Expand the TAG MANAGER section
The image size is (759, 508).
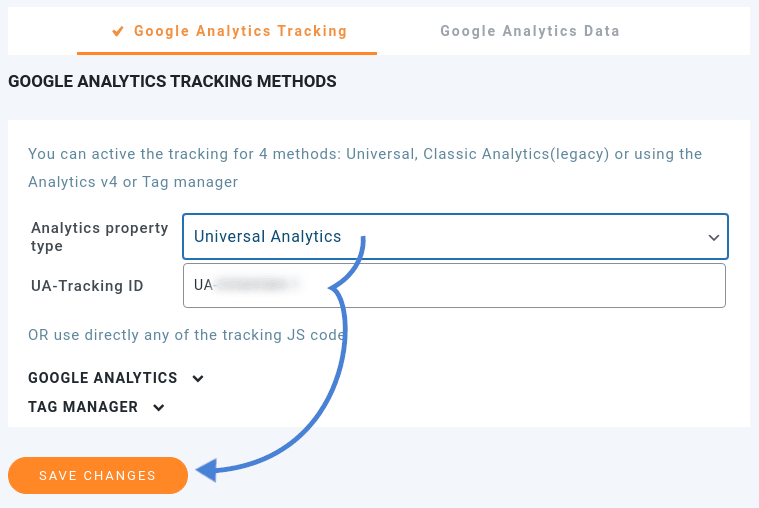point(83,407)
